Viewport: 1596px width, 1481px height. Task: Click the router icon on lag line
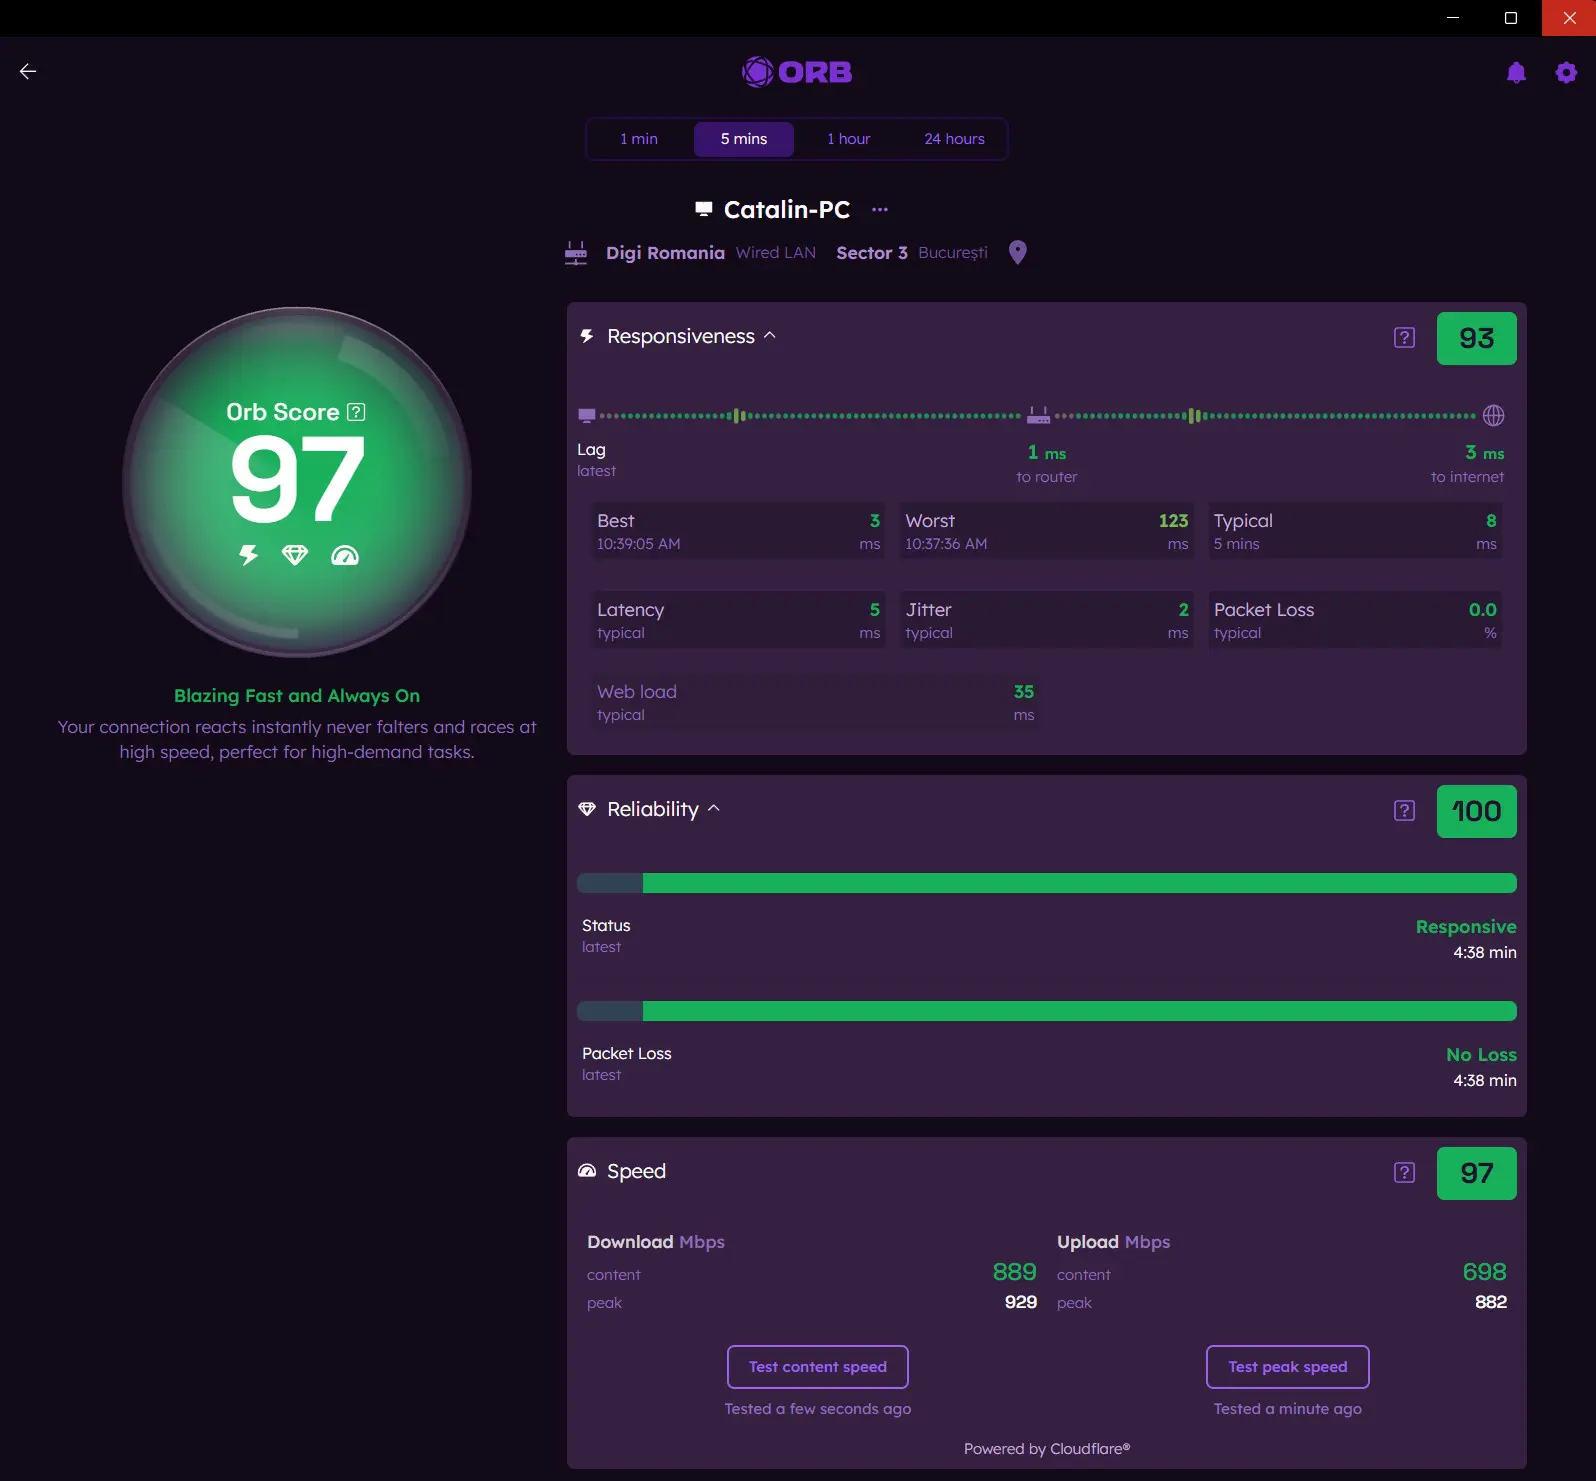pos(1039,415)
